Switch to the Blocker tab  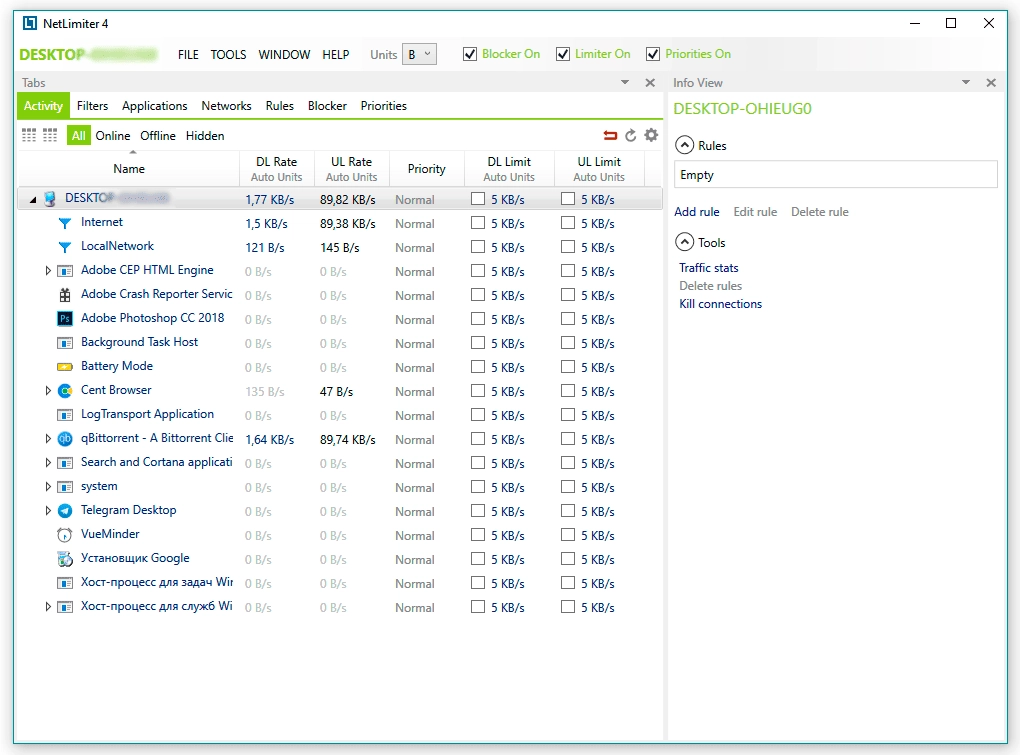[327, 106]
